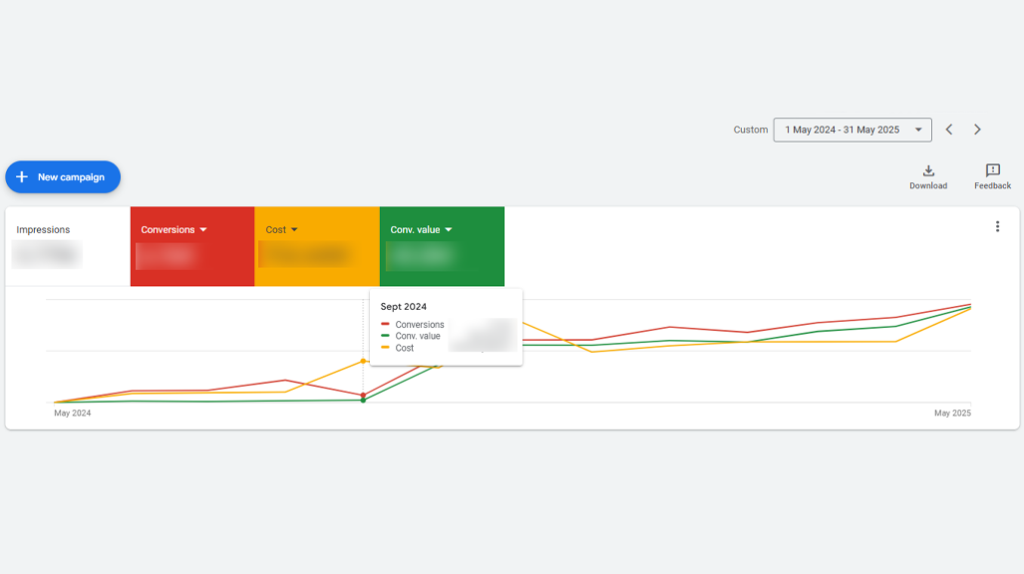Screen dimensions: 1024x574
Task: Open the 1 May 2024 - 31 May 2025 date picker
Action: pyautogui.click(x=852, y=130)
